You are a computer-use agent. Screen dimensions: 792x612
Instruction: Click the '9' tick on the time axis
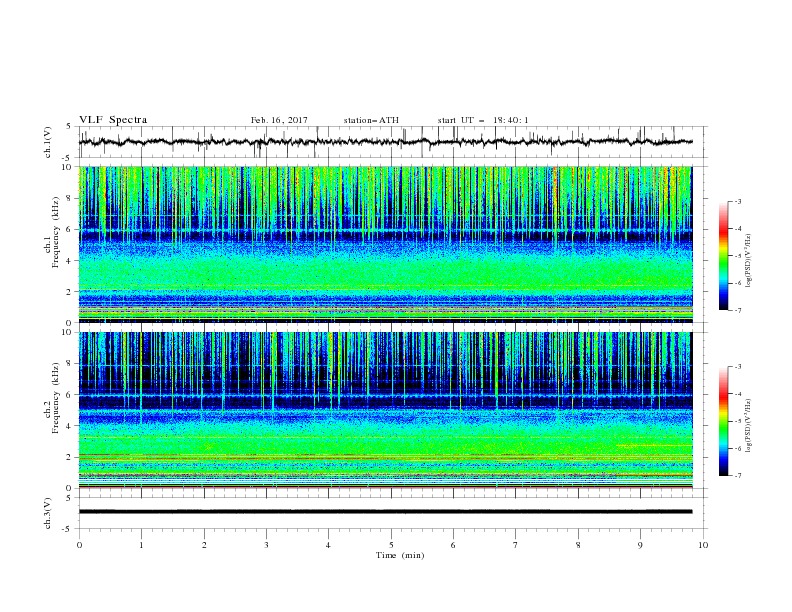640,545
